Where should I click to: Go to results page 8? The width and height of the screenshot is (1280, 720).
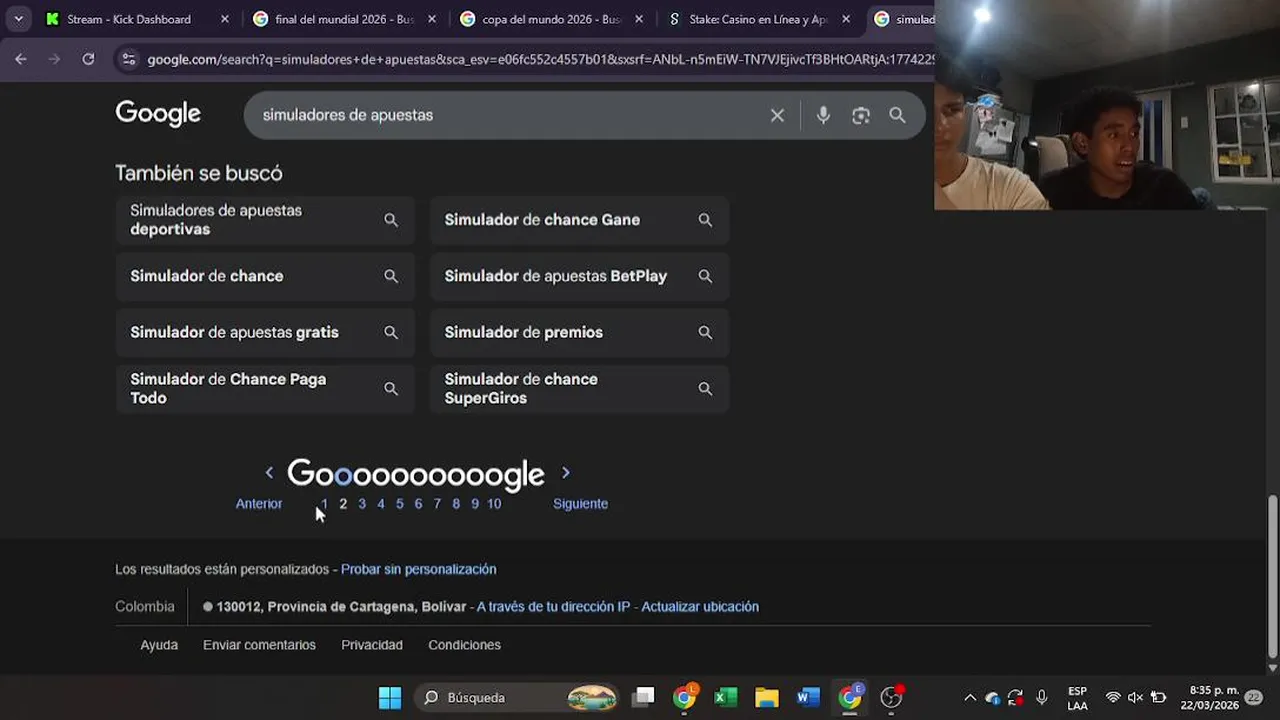pyautogui.click(x=456, y=504)
